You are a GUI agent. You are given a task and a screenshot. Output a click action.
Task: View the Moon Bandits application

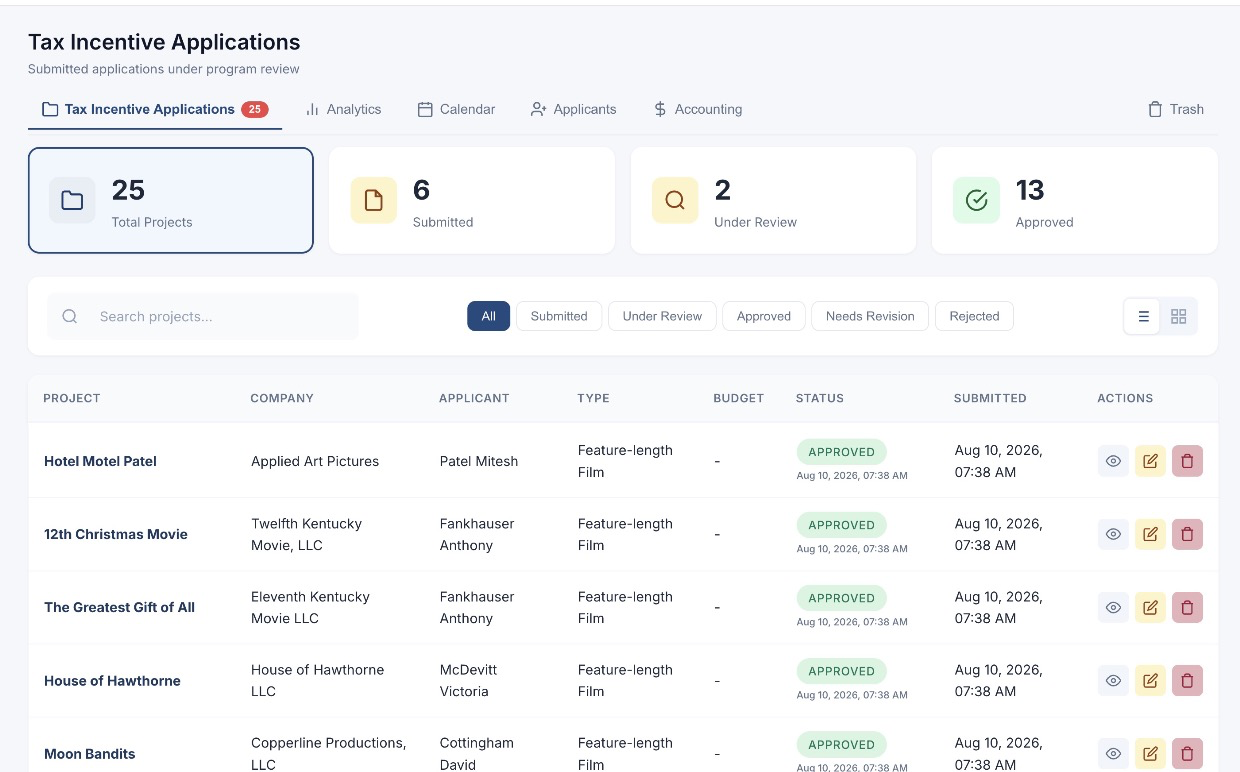[x=1113, y=753]
